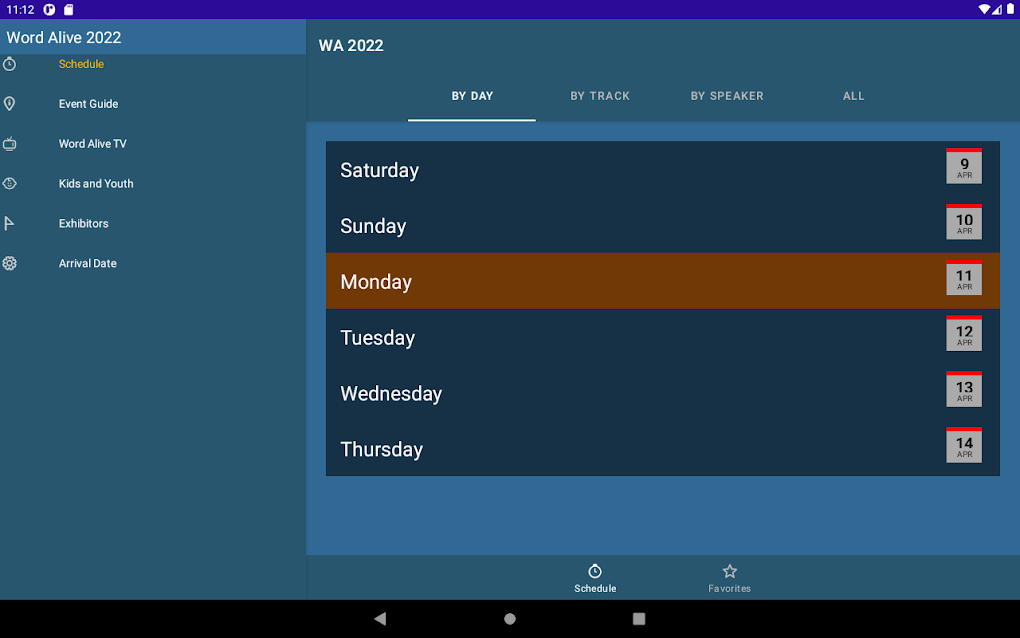Click the Schedule stopwatch icon in sidebar
This screenshot has width=1020, height=638.
10,64
